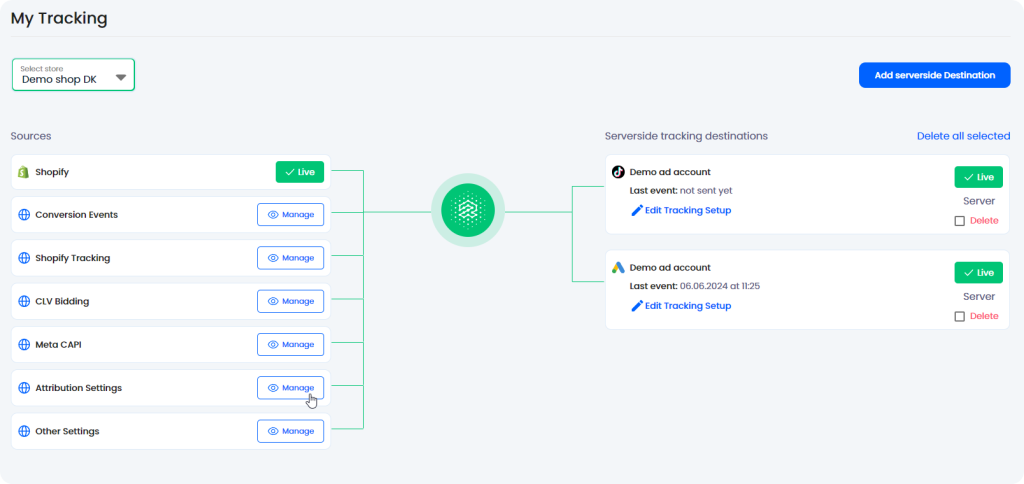Click Demo ad account title in TikTok card
Screen dimensions: 1024x484
[x=670, y=172]
